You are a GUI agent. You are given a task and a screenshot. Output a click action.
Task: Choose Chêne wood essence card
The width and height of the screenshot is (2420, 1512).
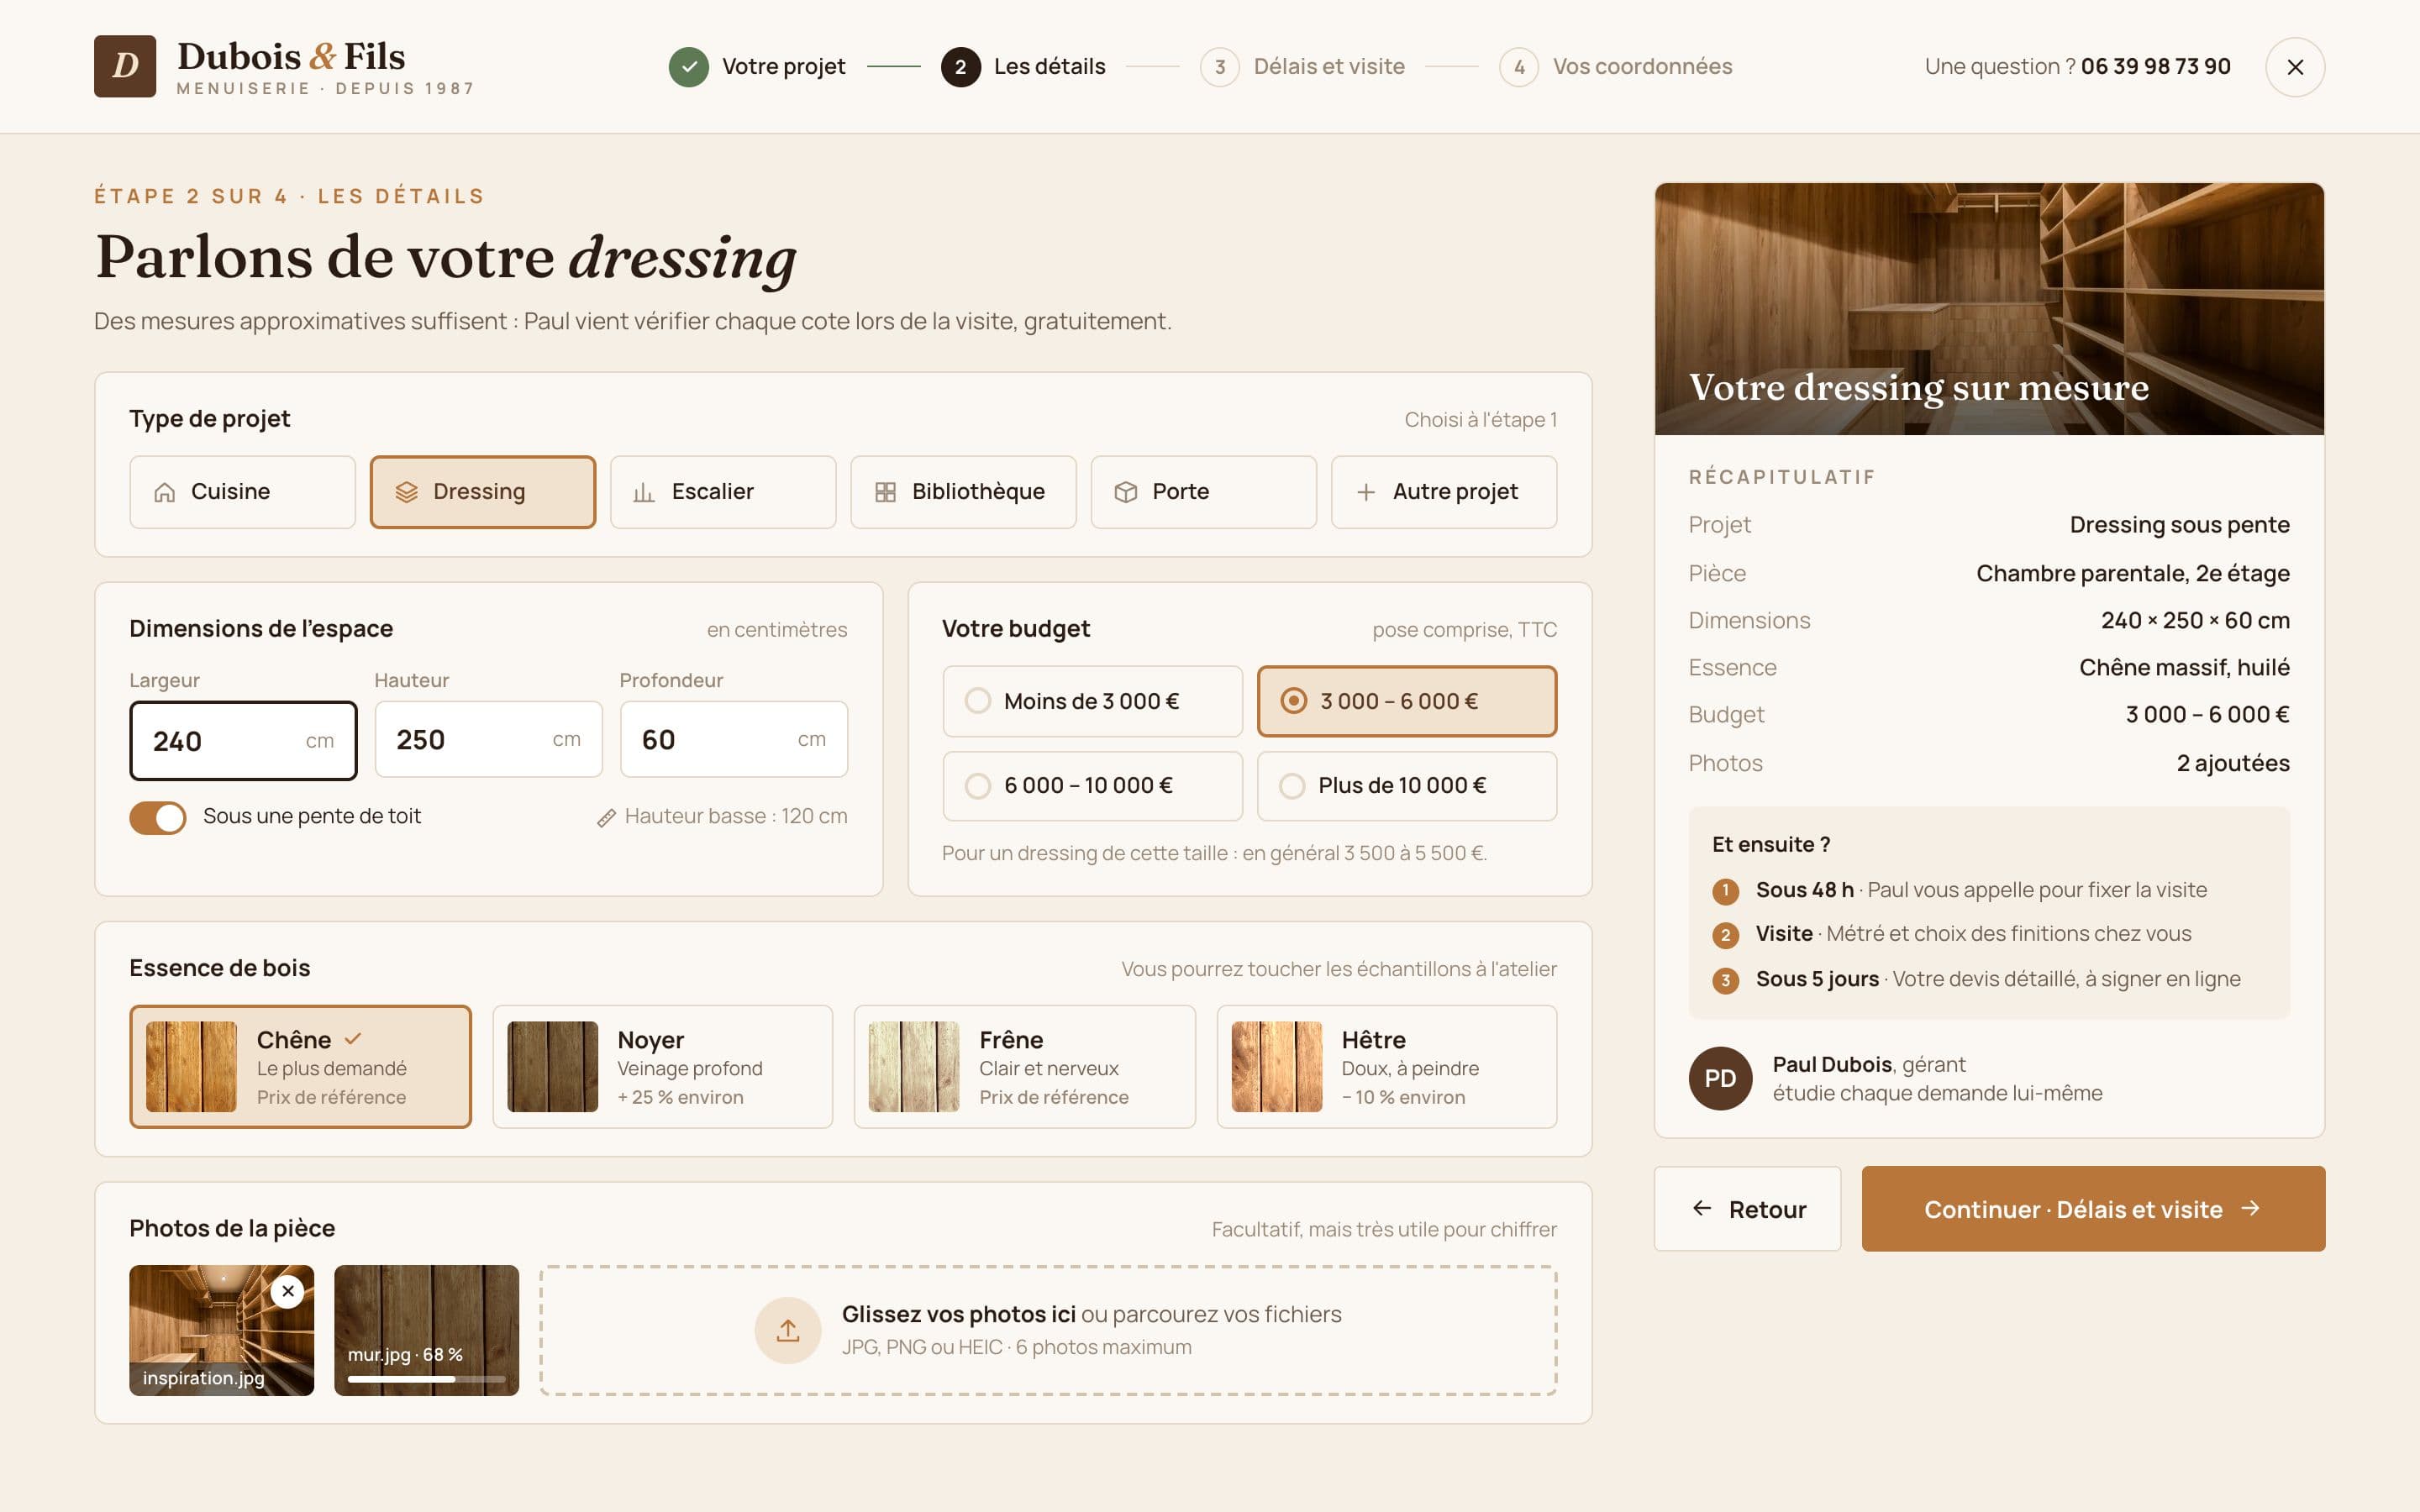(x=300, y=1066)
